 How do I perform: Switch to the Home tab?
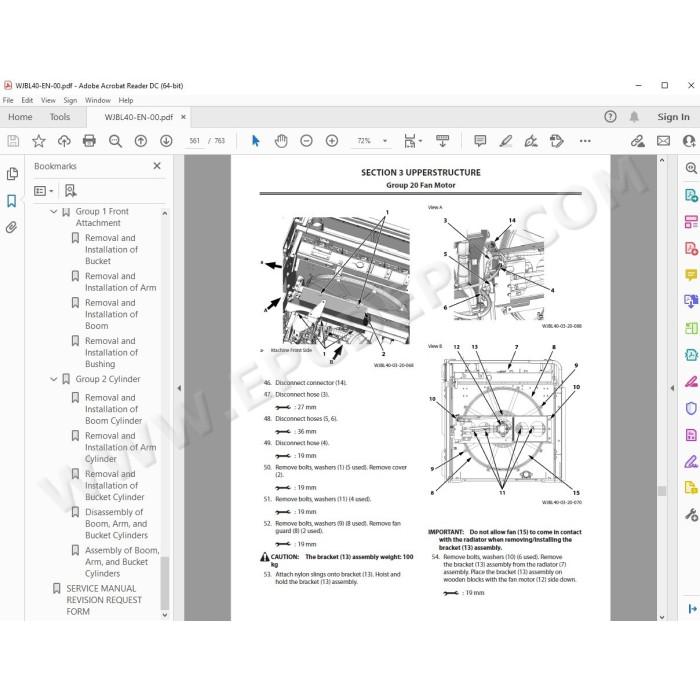(20, 117)
